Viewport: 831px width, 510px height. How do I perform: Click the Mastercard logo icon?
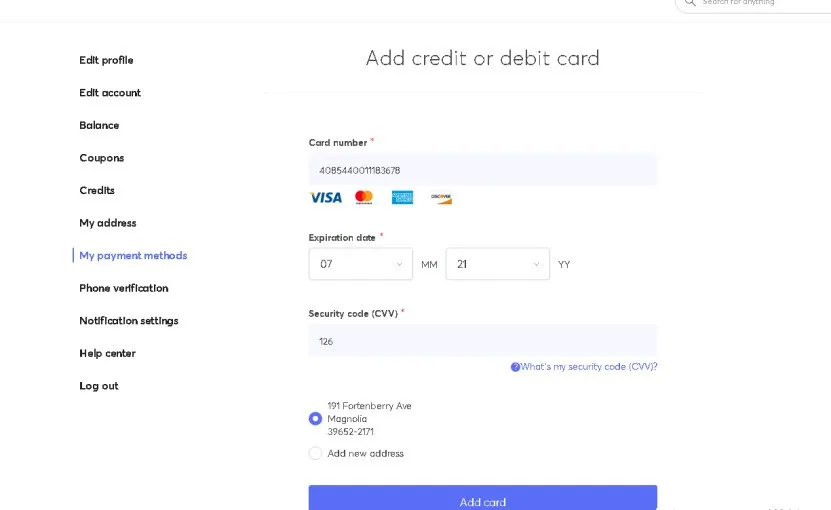coord(364,197)
